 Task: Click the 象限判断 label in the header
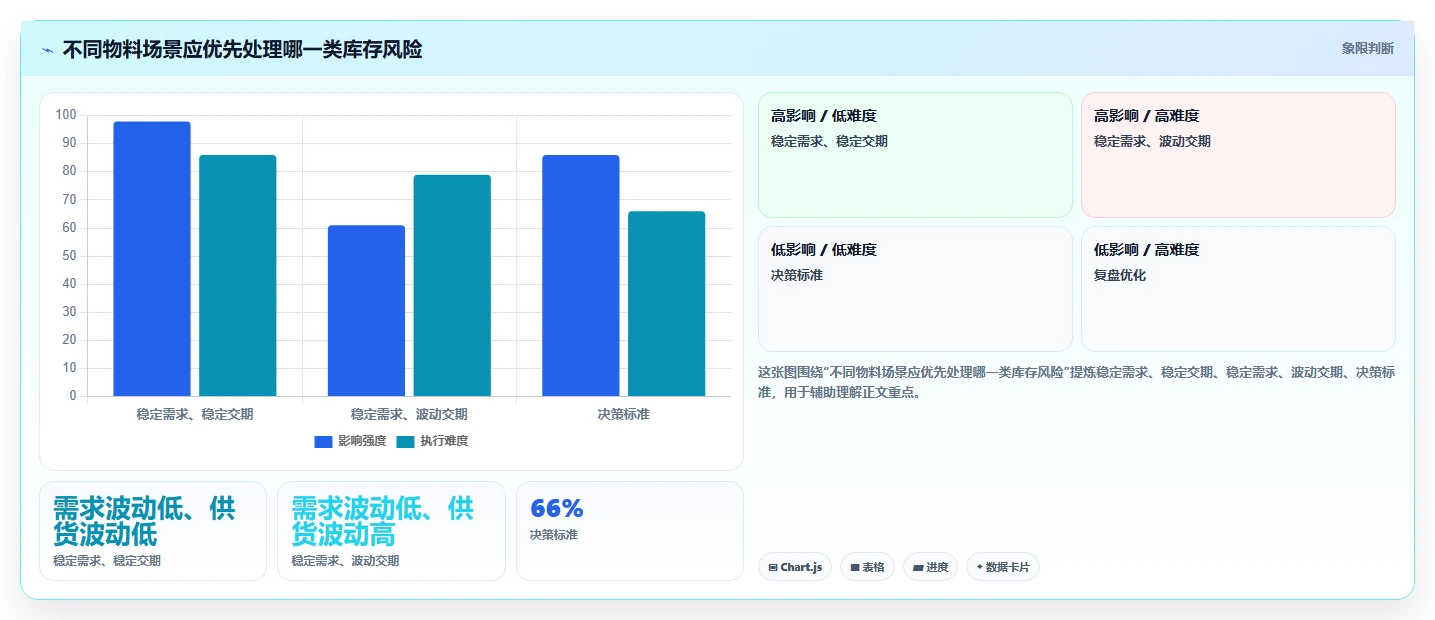[x=1367, y=48]
